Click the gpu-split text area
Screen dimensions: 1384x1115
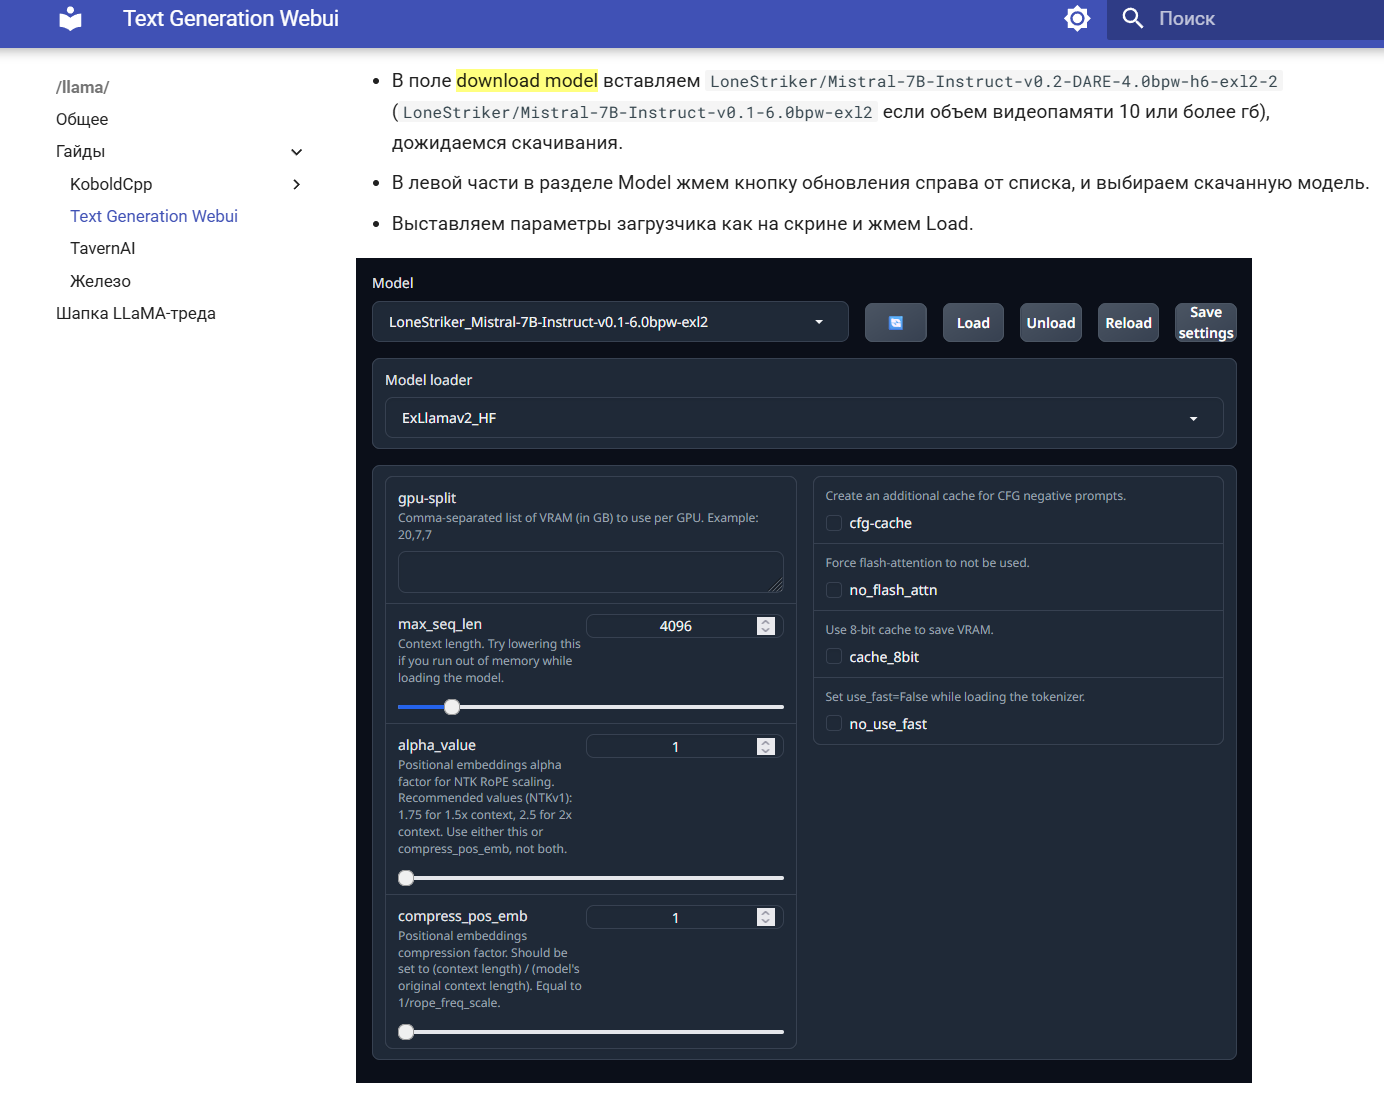pyautogui.click(x=591, y=572)
